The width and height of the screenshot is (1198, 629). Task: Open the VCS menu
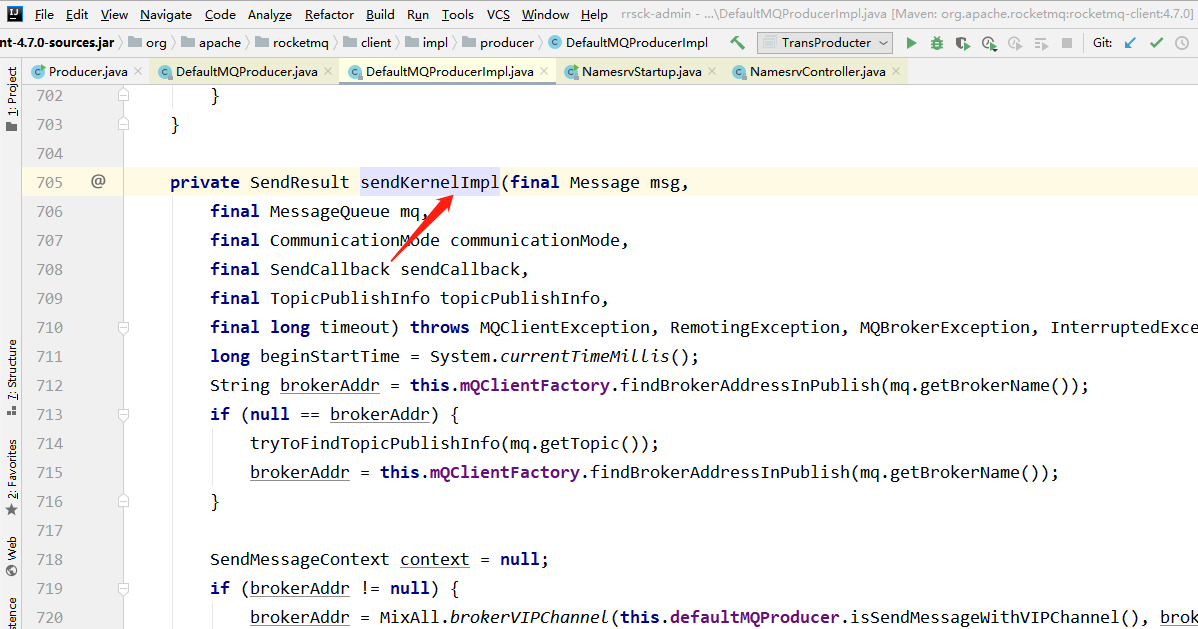[498, 15]
